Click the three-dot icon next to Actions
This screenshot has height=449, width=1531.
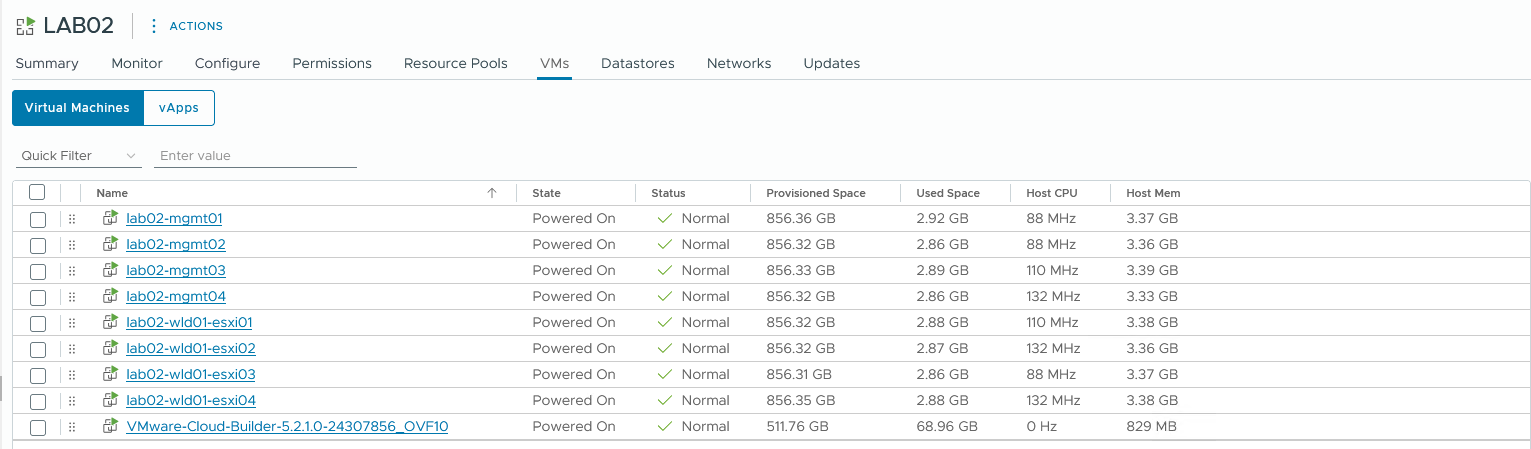tap(154, 26)
